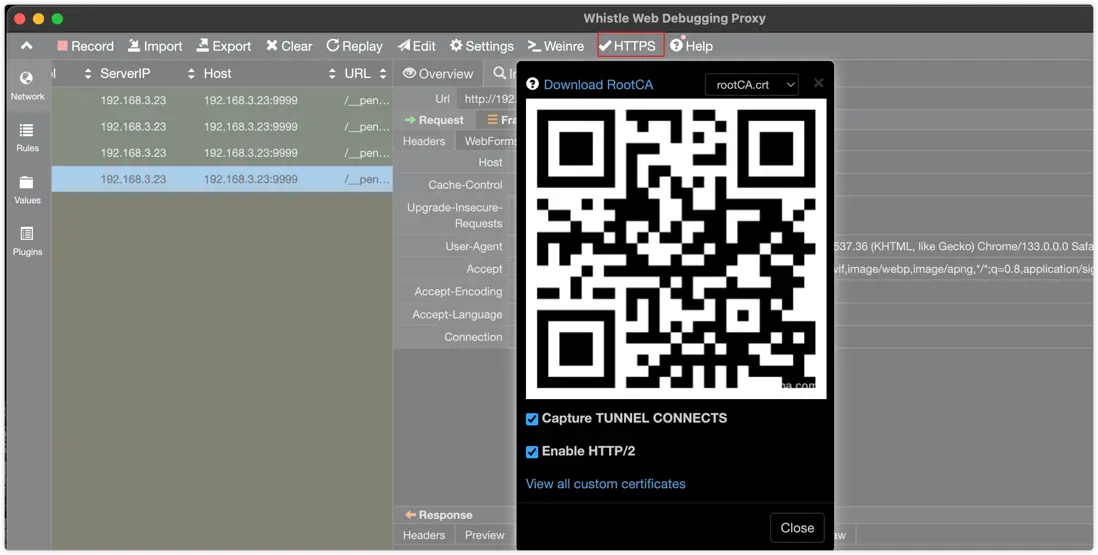Image resolution: width=1098 pixels, height=555 pixels.
Task: Click the User-Agent header label
Action: [x=473, y=246]
